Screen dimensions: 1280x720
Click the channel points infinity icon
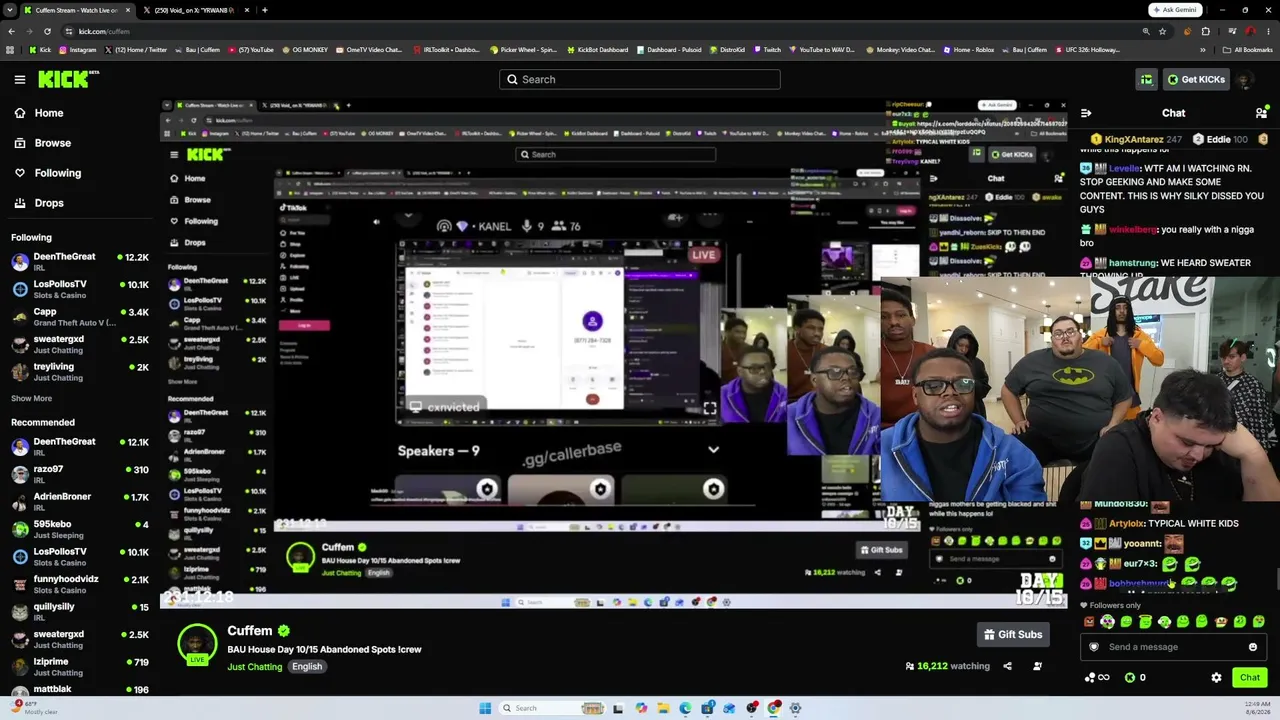pos(1097,678)
